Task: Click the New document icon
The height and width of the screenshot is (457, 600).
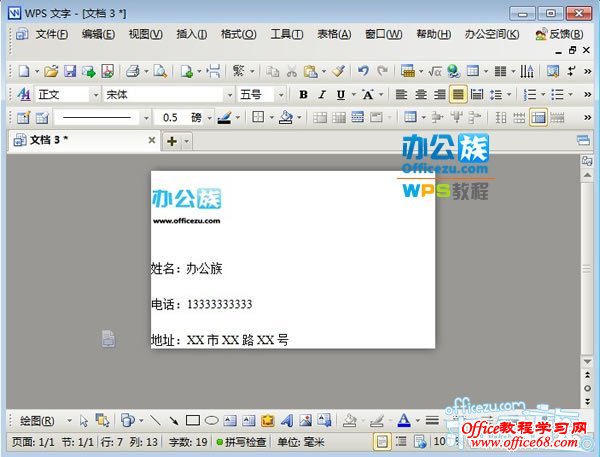Action: (24, 71)
